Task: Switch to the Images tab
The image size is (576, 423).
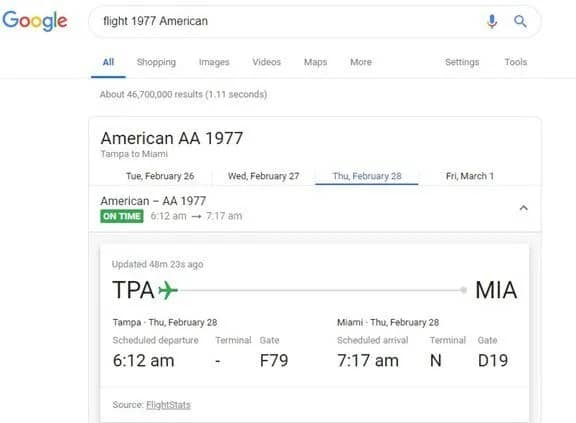Action: pyautogui.click(x=214, y=62)
